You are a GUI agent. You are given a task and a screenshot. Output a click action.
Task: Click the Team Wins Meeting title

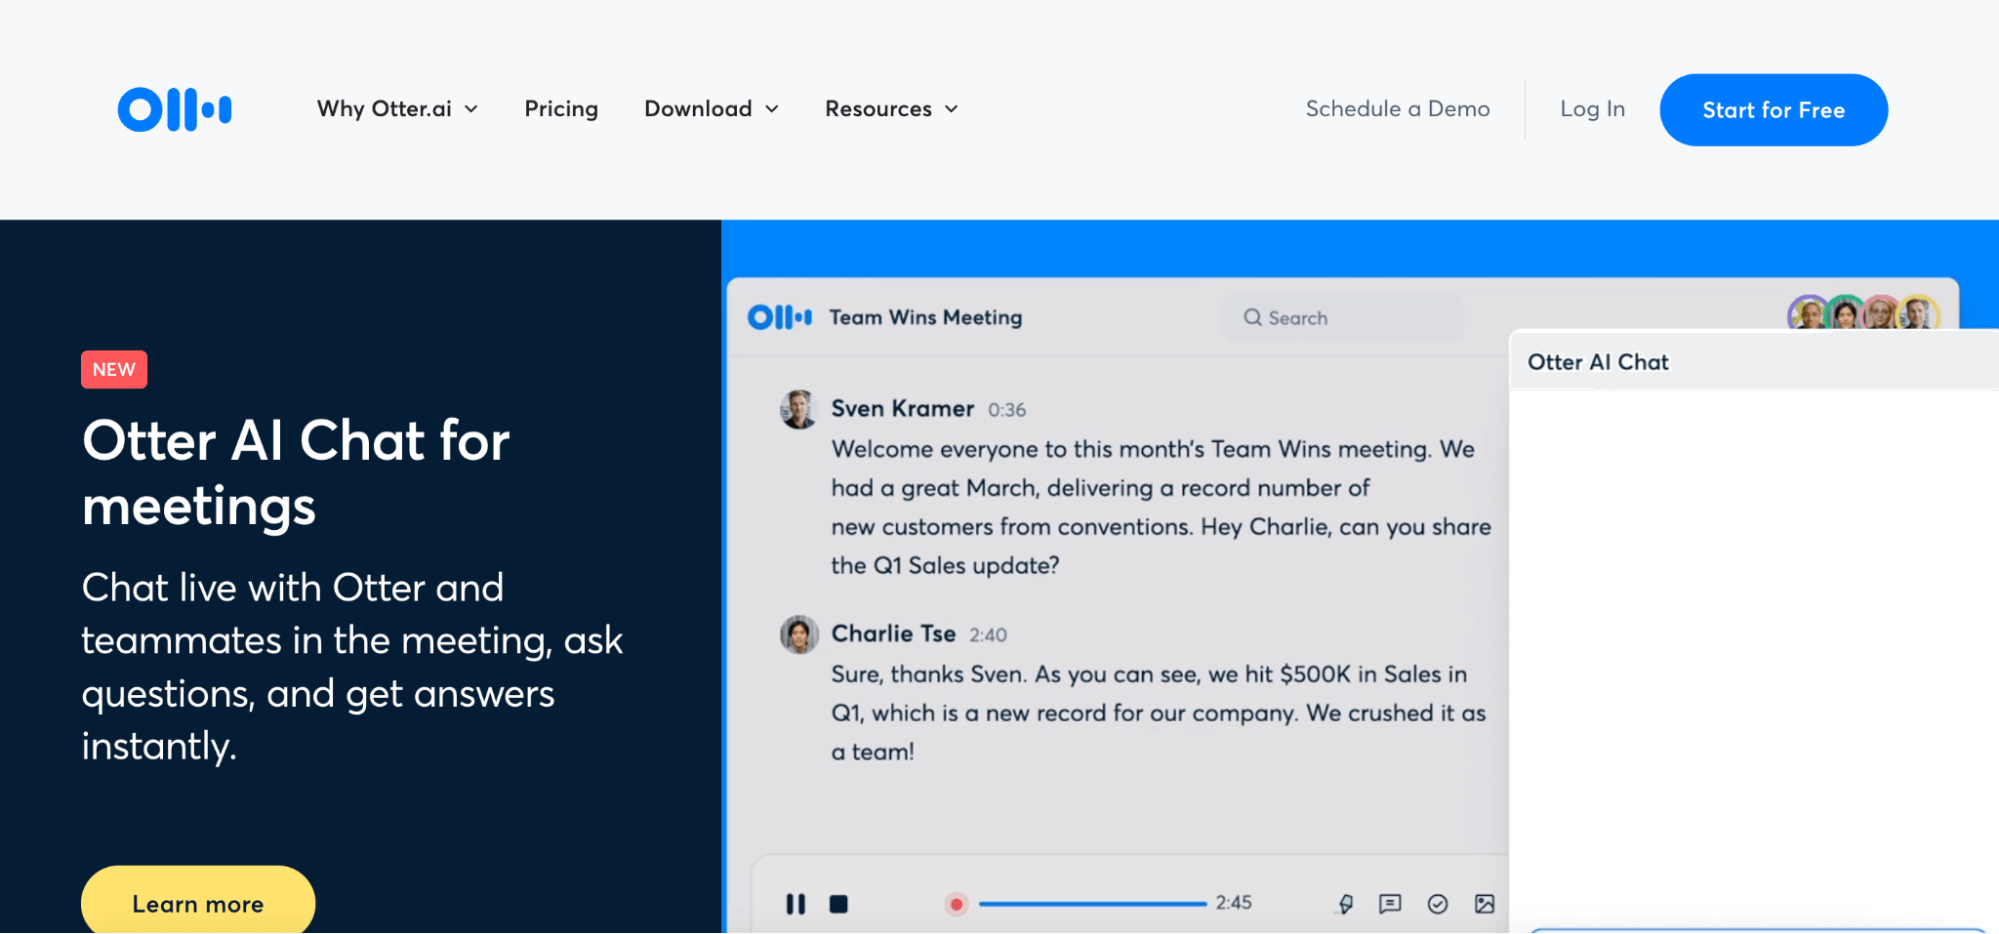point(926,317)
